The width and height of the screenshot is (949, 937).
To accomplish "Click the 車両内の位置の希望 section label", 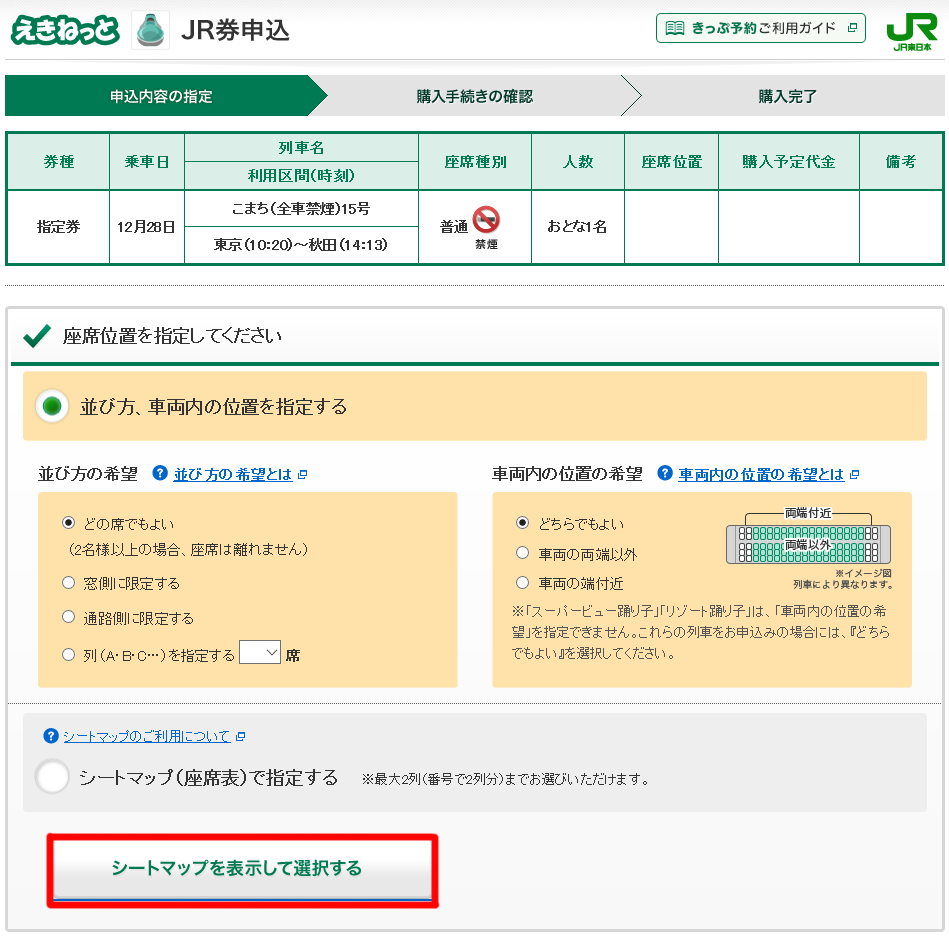I will click(567, 473).
